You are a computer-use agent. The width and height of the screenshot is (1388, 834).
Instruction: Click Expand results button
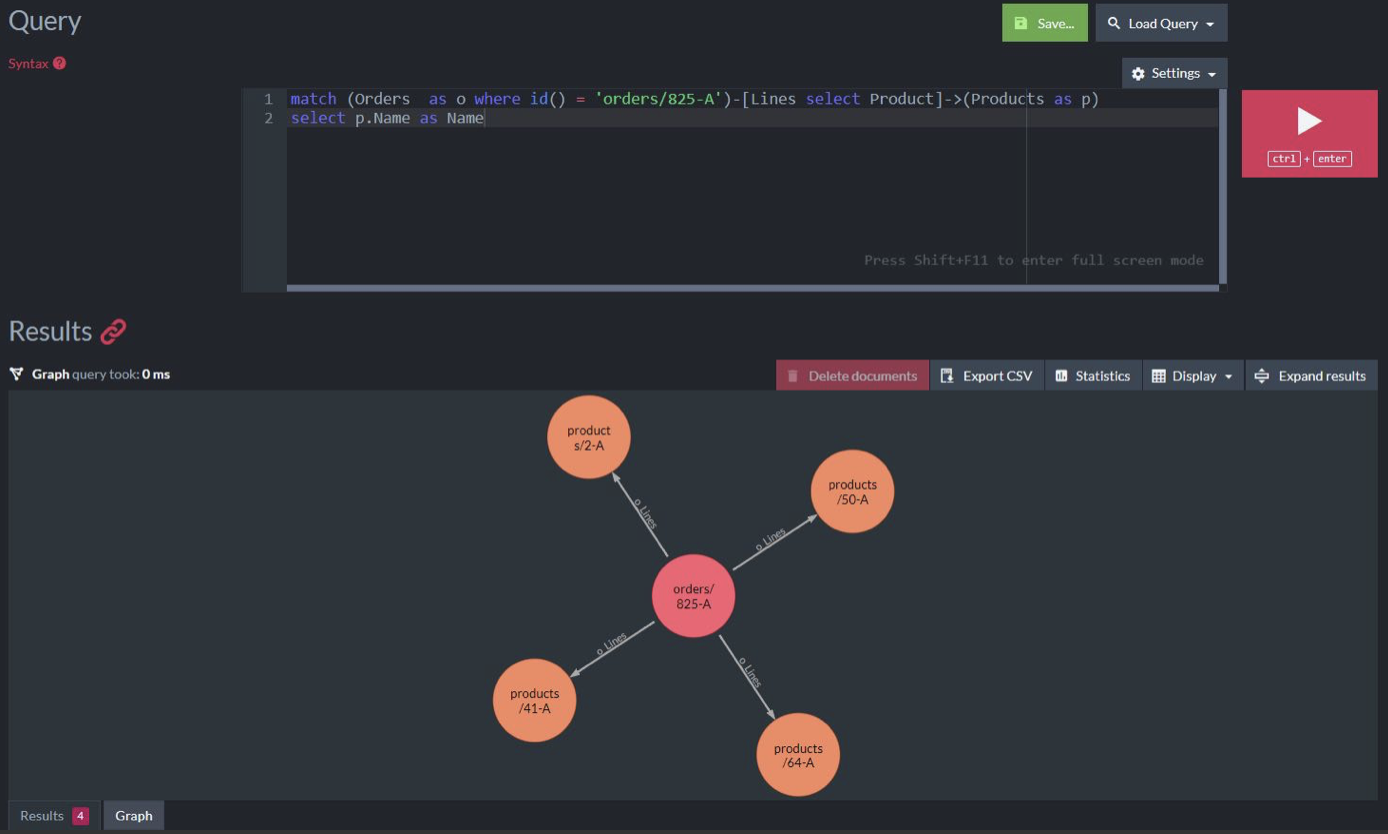(x=1311, y=376)
